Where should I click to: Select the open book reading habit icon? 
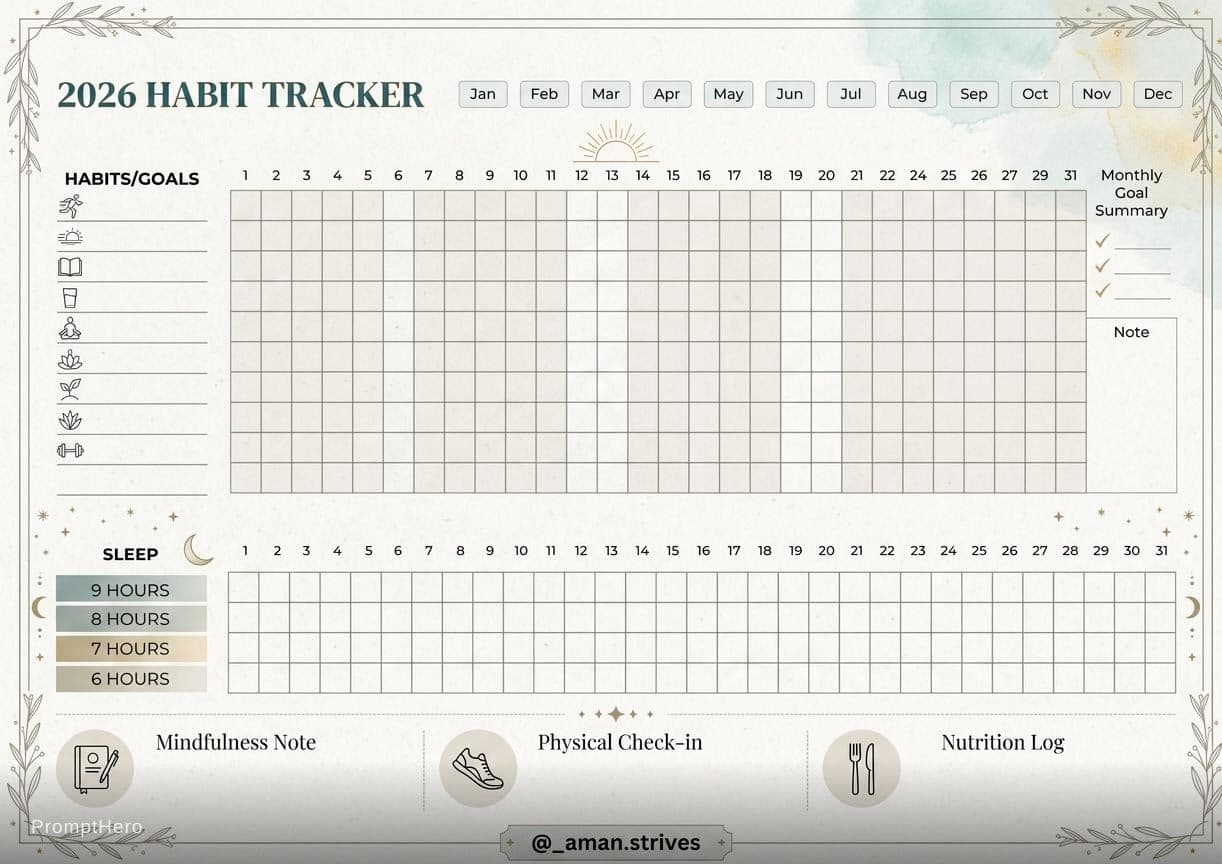(70, 267)
